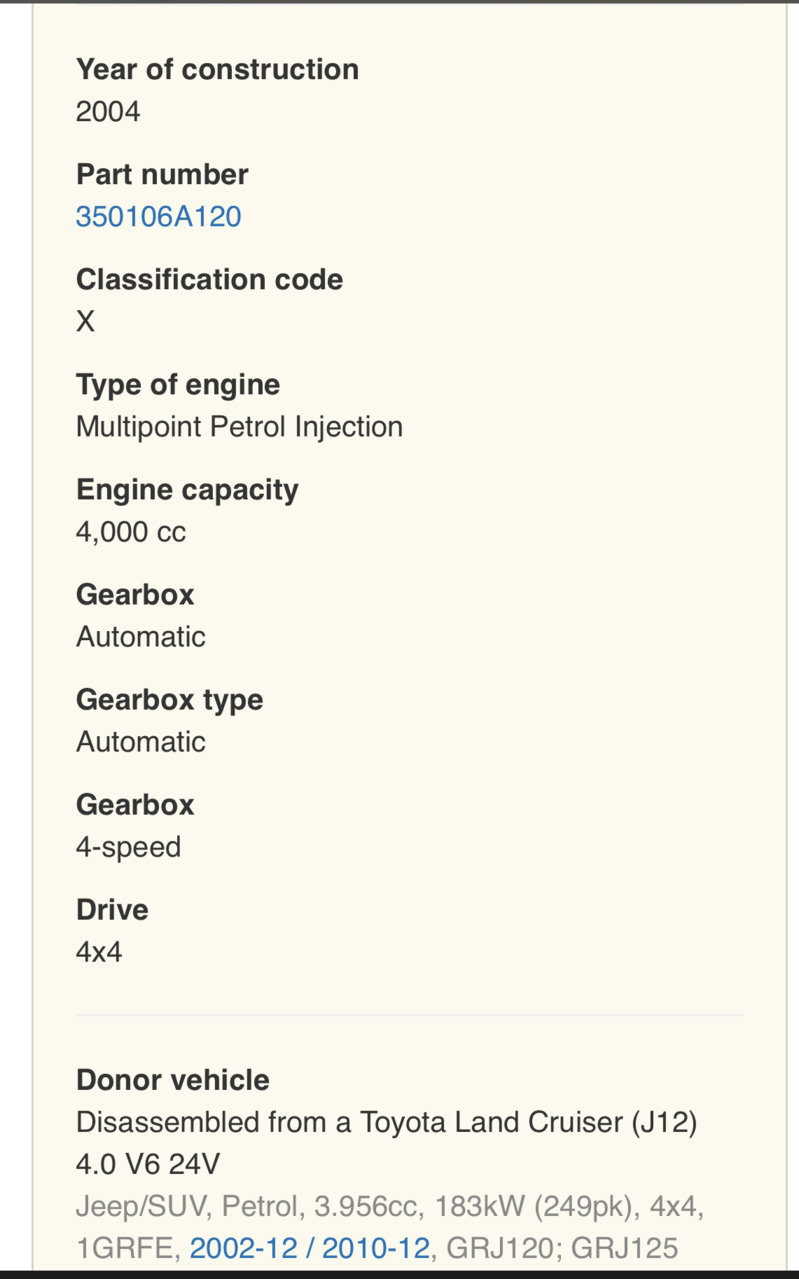Select the classification code value X

pyautogui.click(x=85, y=321)
